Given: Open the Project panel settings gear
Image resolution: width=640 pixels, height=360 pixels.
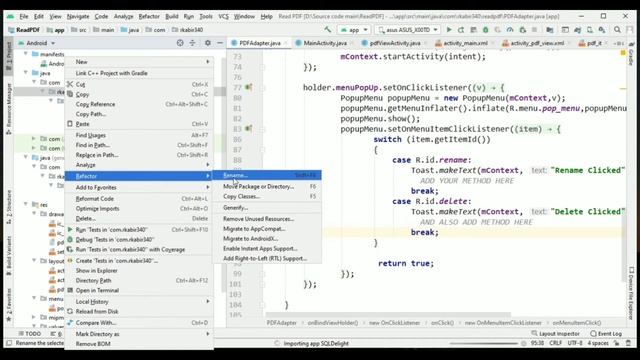Looking at the screenshot, I should (x=208, y=43).
